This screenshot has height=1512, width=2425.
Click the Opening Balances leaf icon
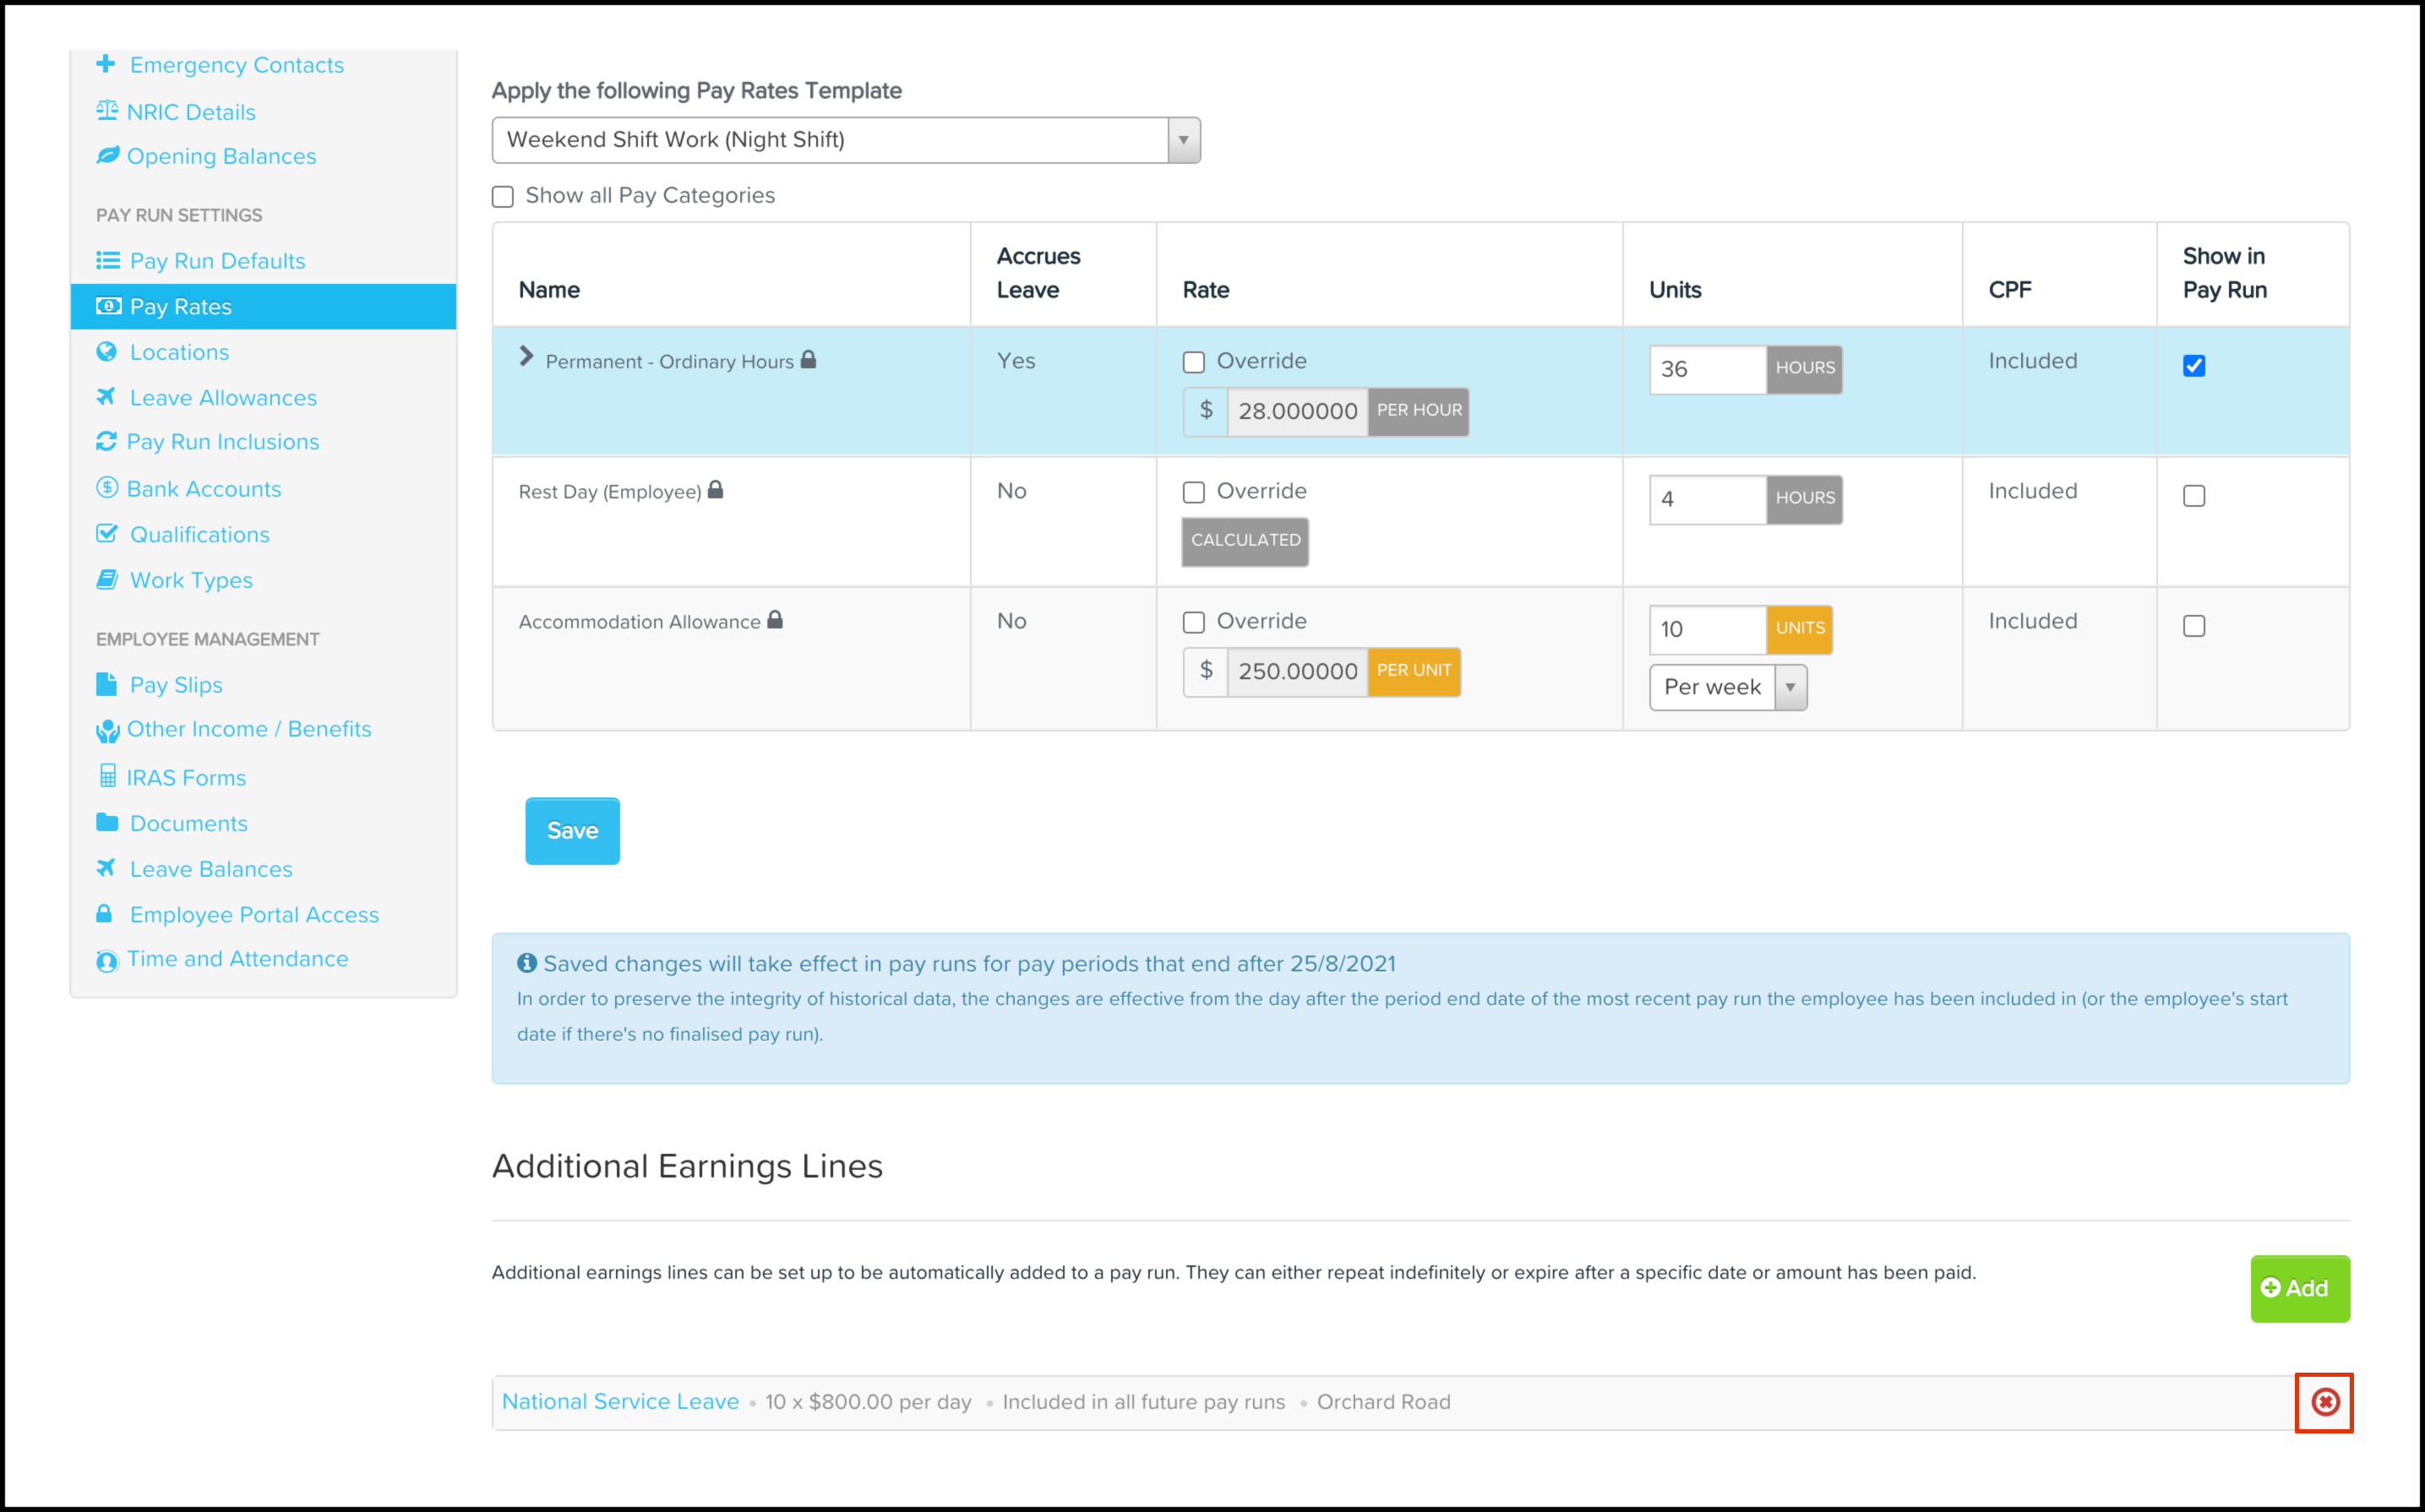[x=108, y=155]
